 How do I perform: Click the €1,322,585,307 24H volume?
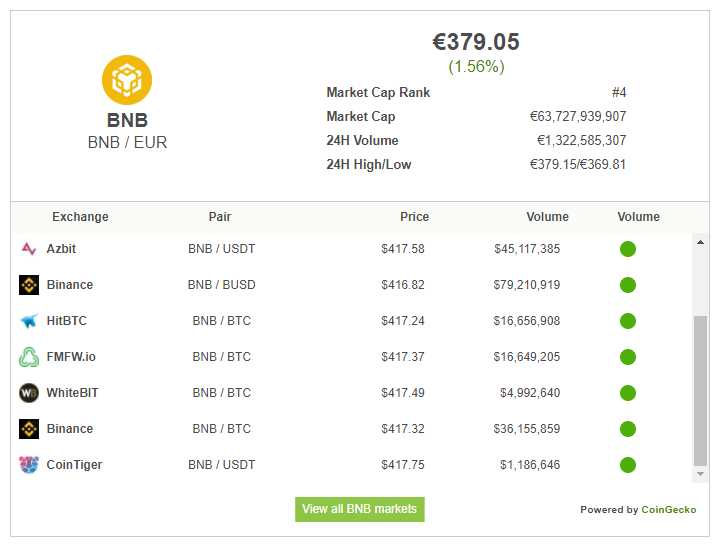point(582,140)
